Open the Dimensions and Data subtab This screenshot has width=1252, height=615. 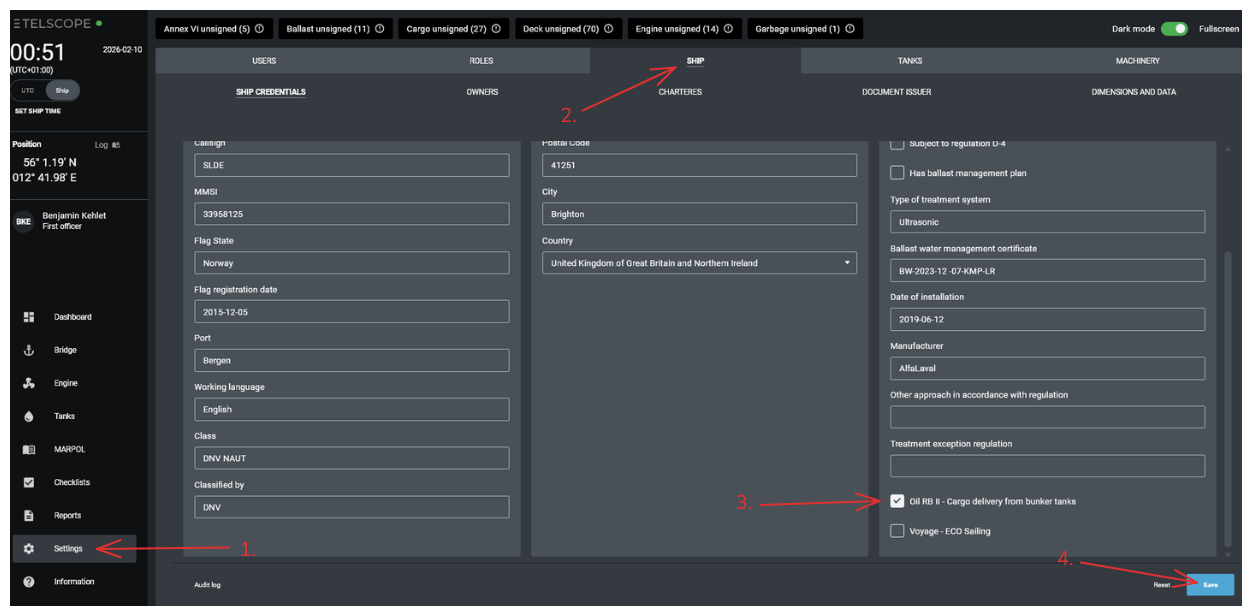tap(1133, 92)
